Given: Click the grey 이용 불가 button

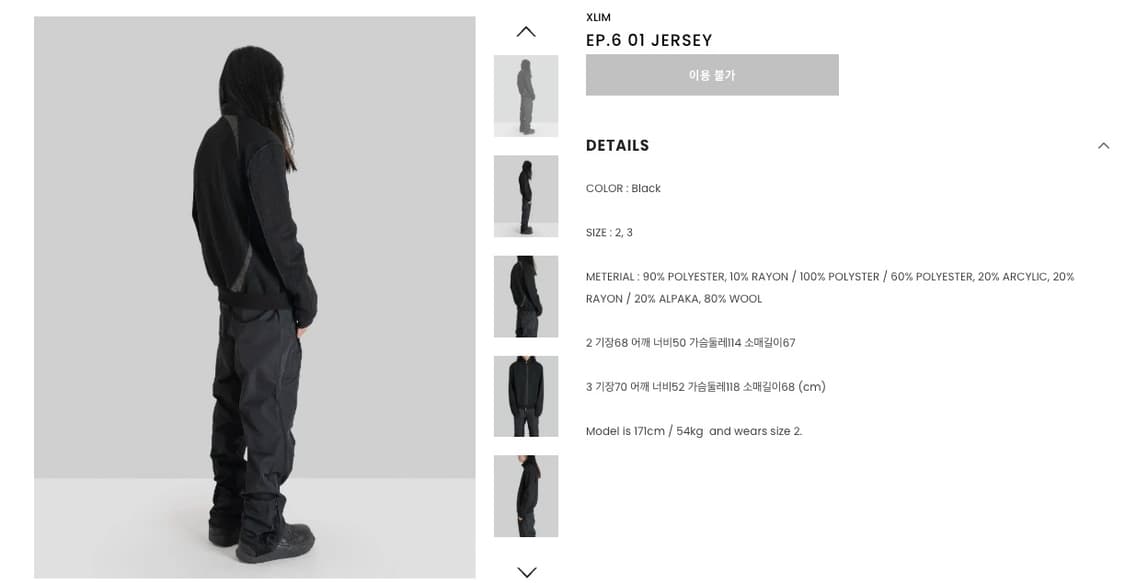Looking at the screenshot, I should click(x=712, y=75).
